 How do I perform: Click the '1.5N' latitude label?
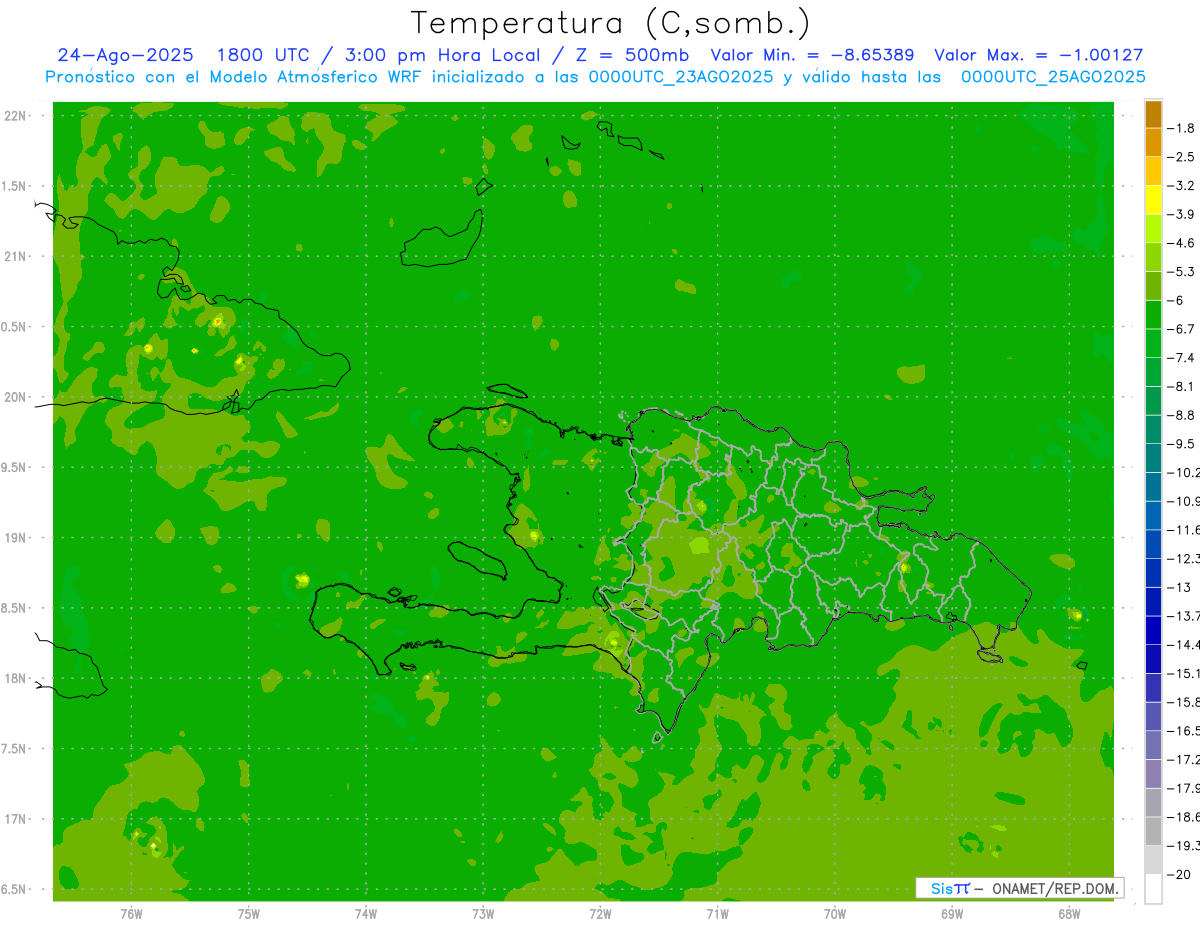pos(13,186)
